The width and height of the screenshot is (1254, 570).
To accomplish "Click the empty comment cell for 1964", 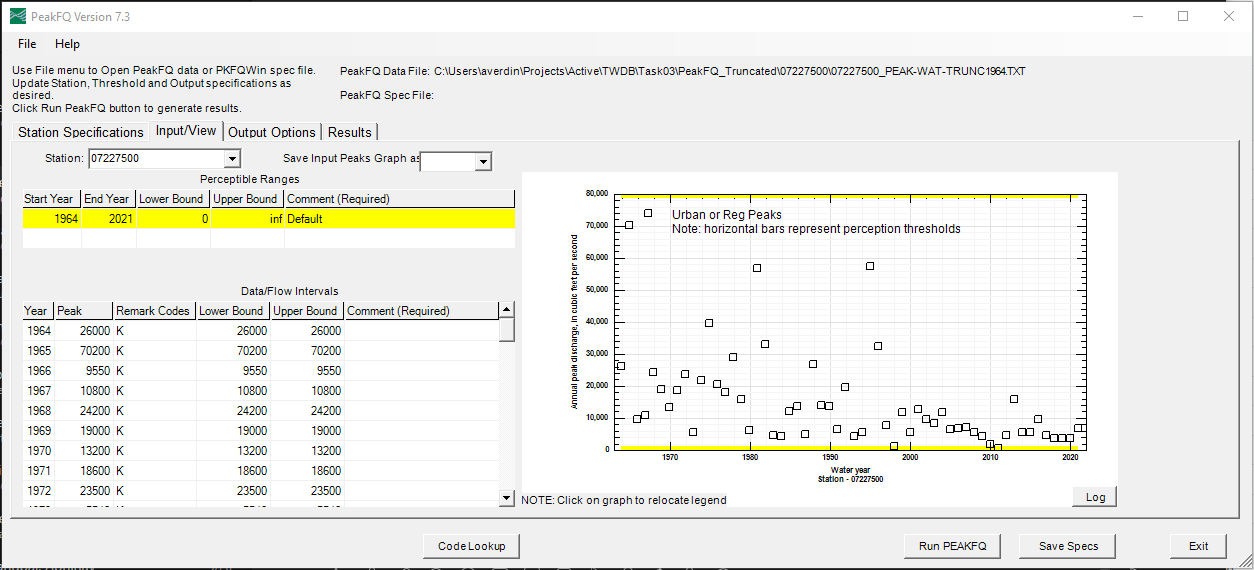I will point(421,331).
